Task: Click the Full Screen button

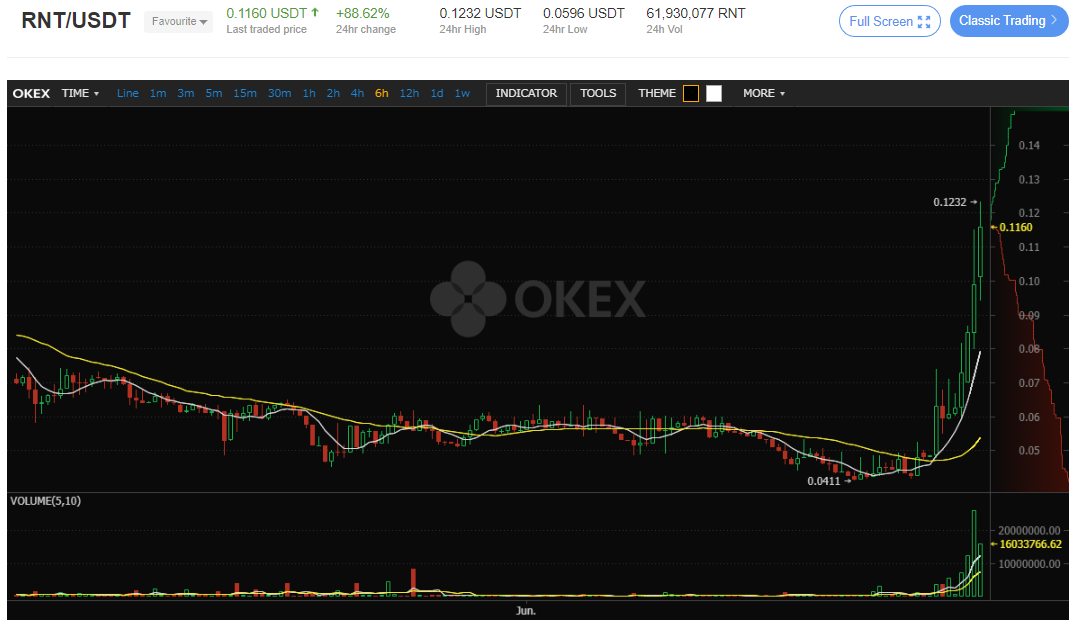Action: click(889, 21)
